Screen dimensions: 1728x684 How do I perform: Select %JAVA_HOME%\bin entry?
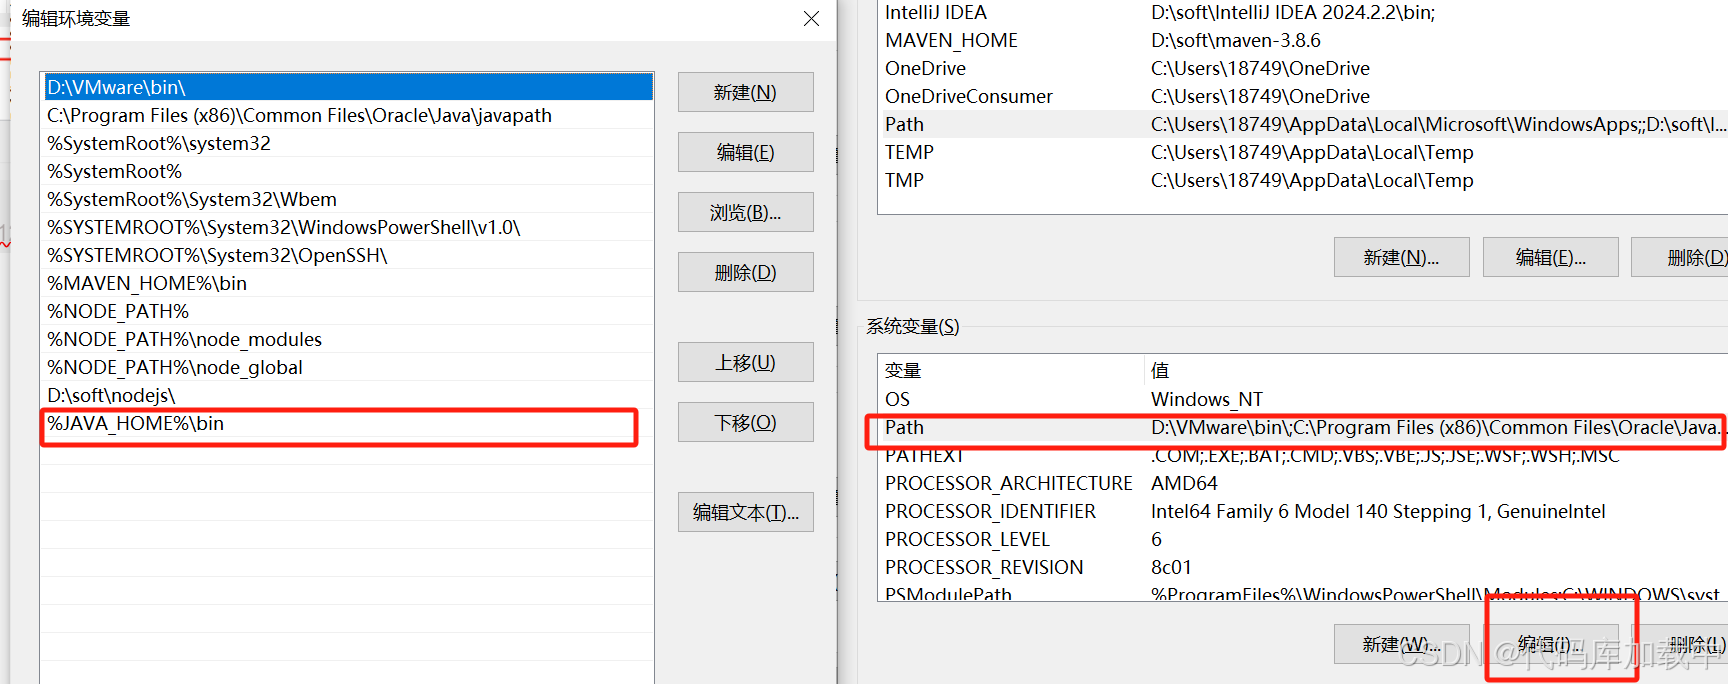pos(348,423)
